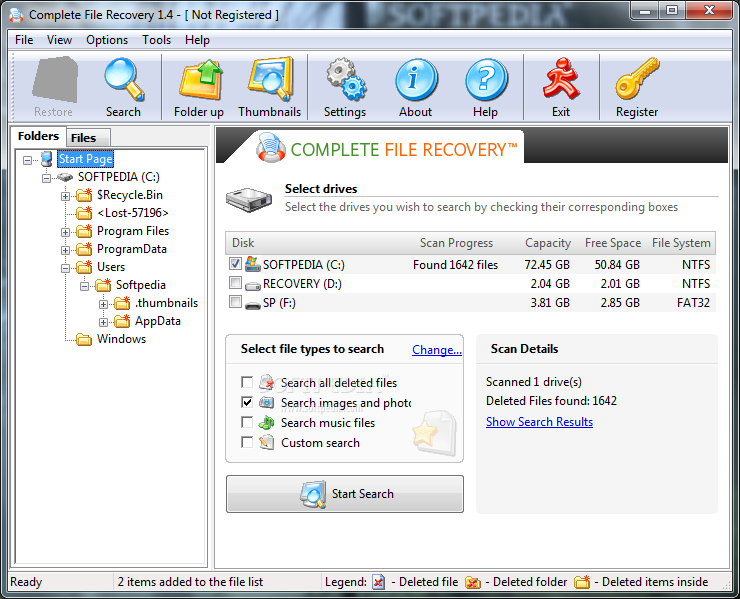Open Help with the question mark icon
Screen dimensions: 740x599
pyautogui.click(x=486, y=79)
